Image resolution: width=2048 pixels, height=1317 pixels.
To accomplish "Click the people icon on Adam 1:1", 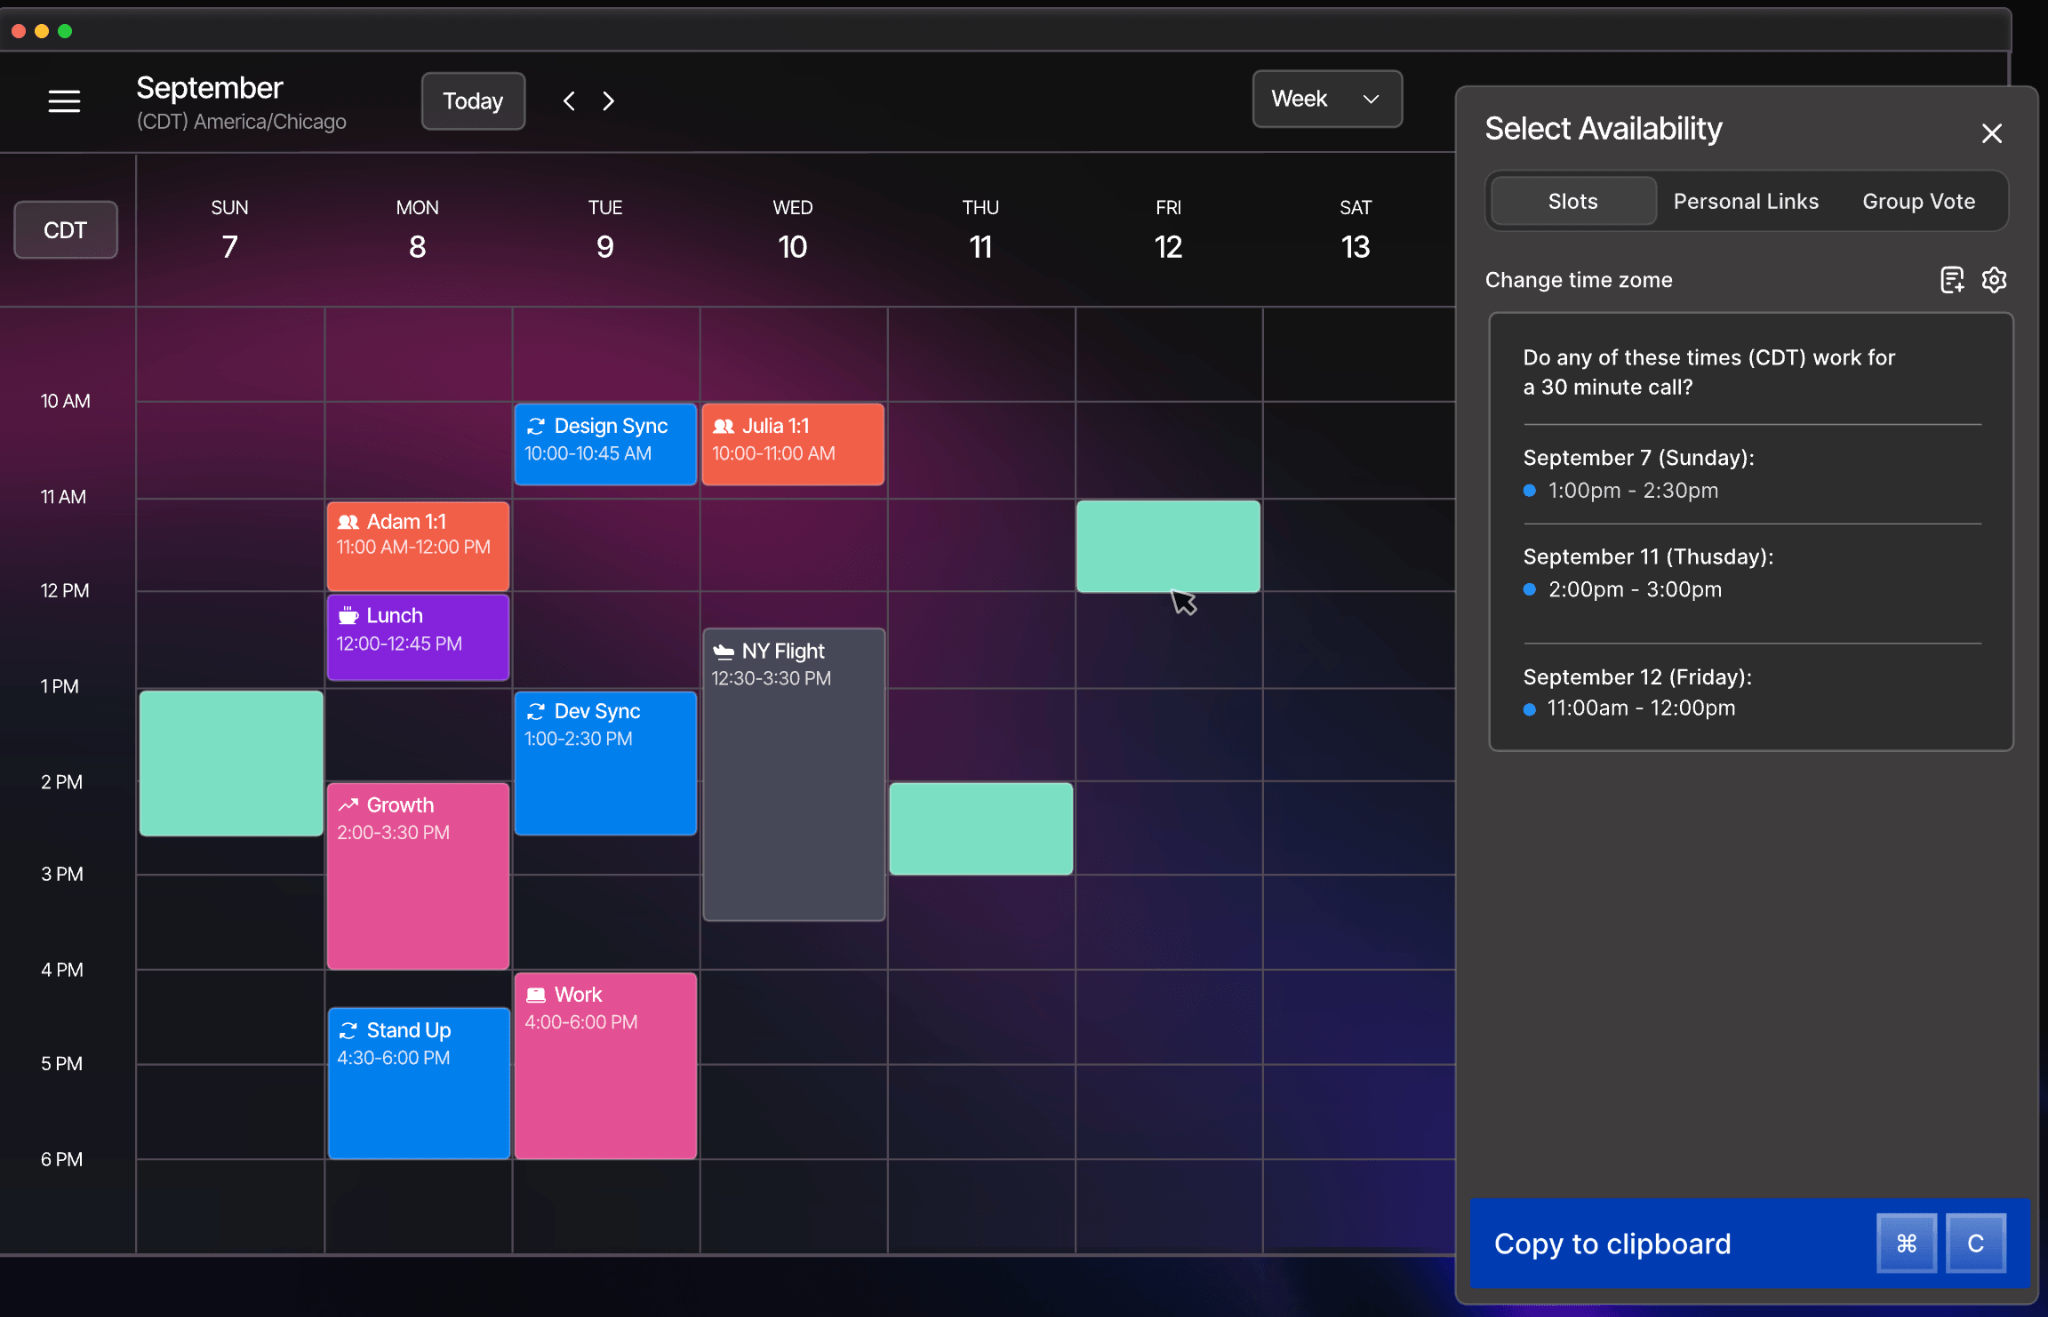I will click(348, 522).
